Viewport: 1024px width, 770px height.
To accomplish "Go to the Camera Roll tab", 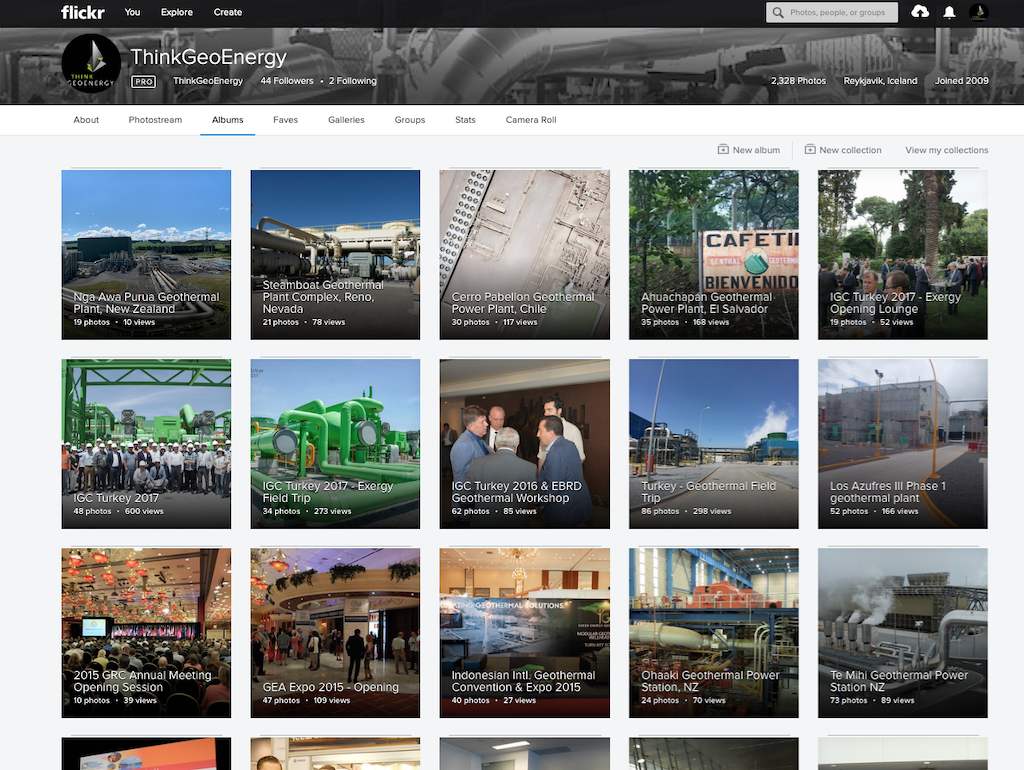I will 530,120.
